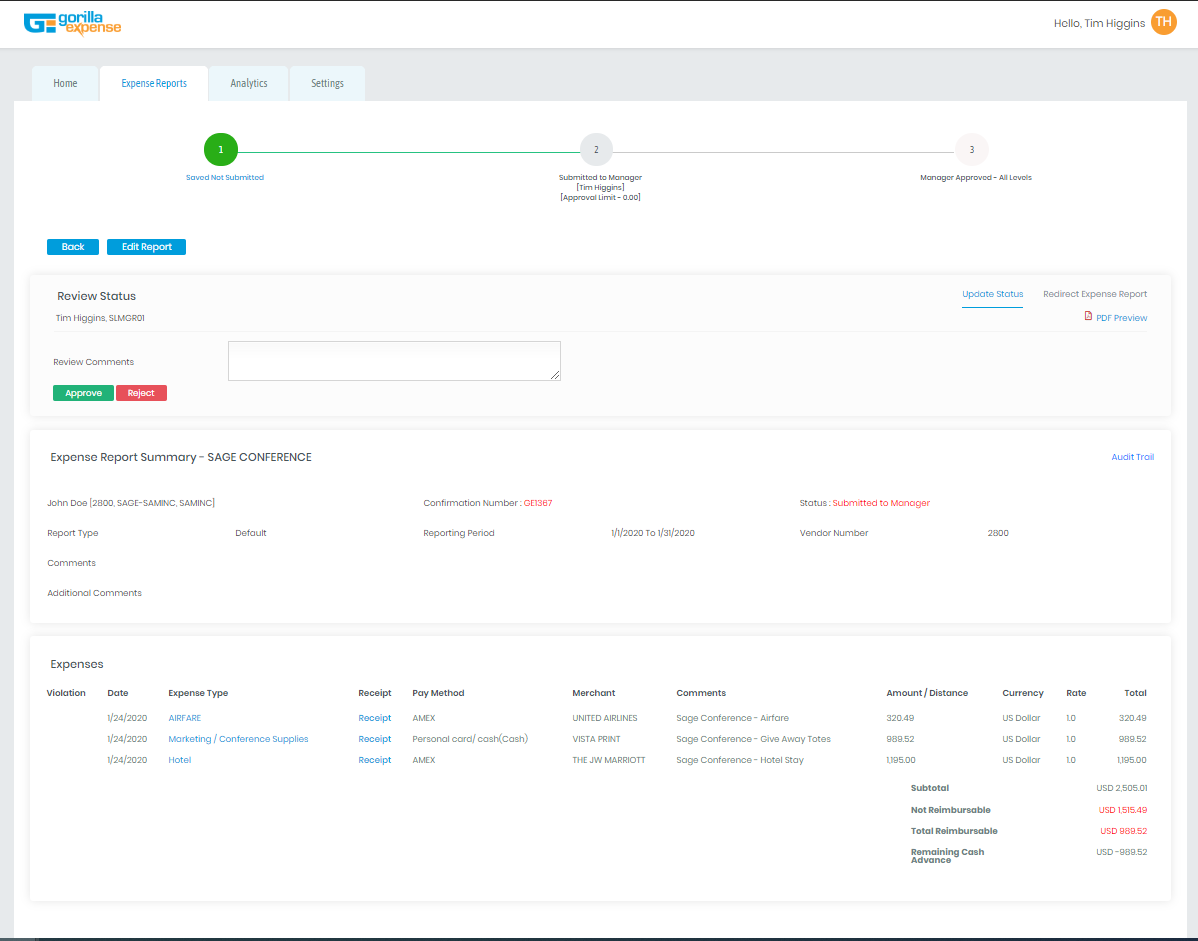The width and height of the screenshot is (1198, 941).
Task: Open the Audit Trail
Action: click(1132, 456)
